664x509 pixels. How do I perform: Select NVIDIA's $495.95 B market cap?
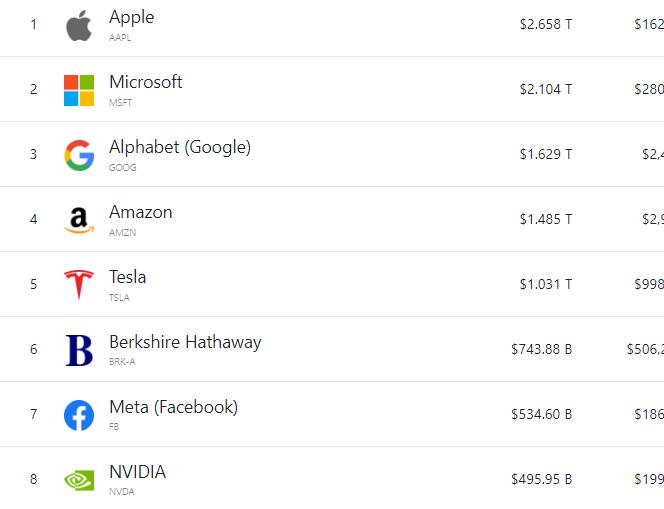(542, 479)
